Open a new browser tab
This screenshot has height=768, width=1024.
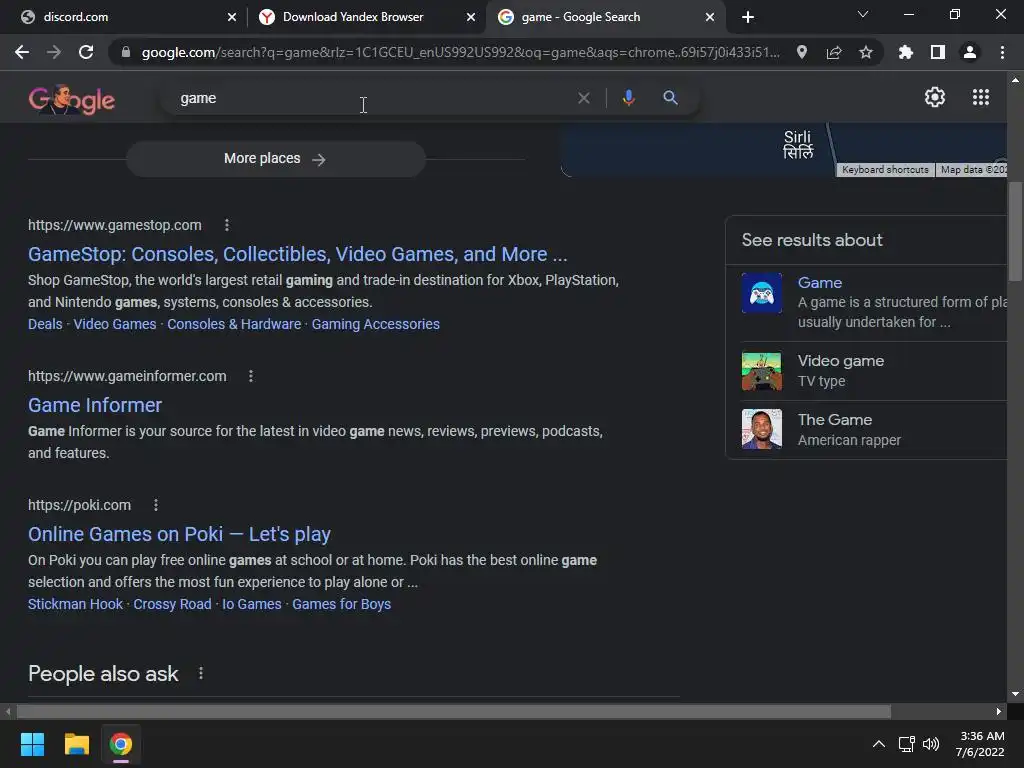pos(748,17)
